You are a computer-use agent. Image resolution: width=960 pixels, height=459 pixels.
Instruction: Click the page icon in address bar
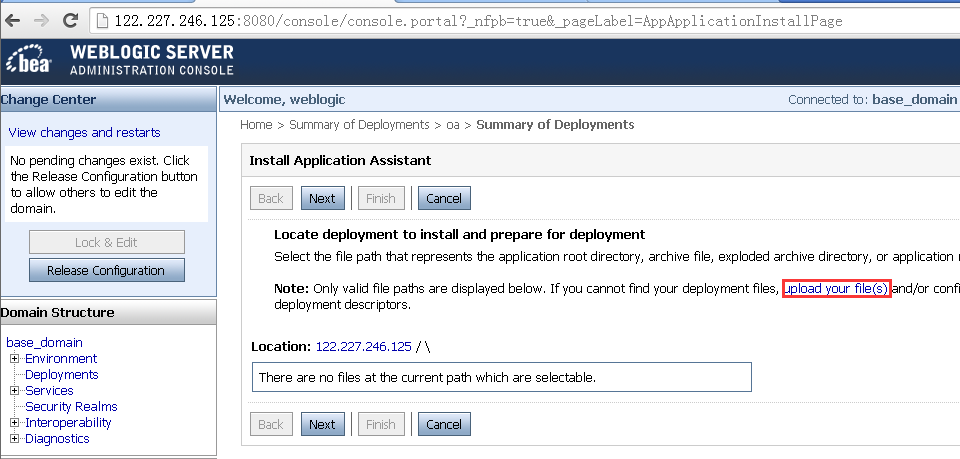click(x=102, y=21)
